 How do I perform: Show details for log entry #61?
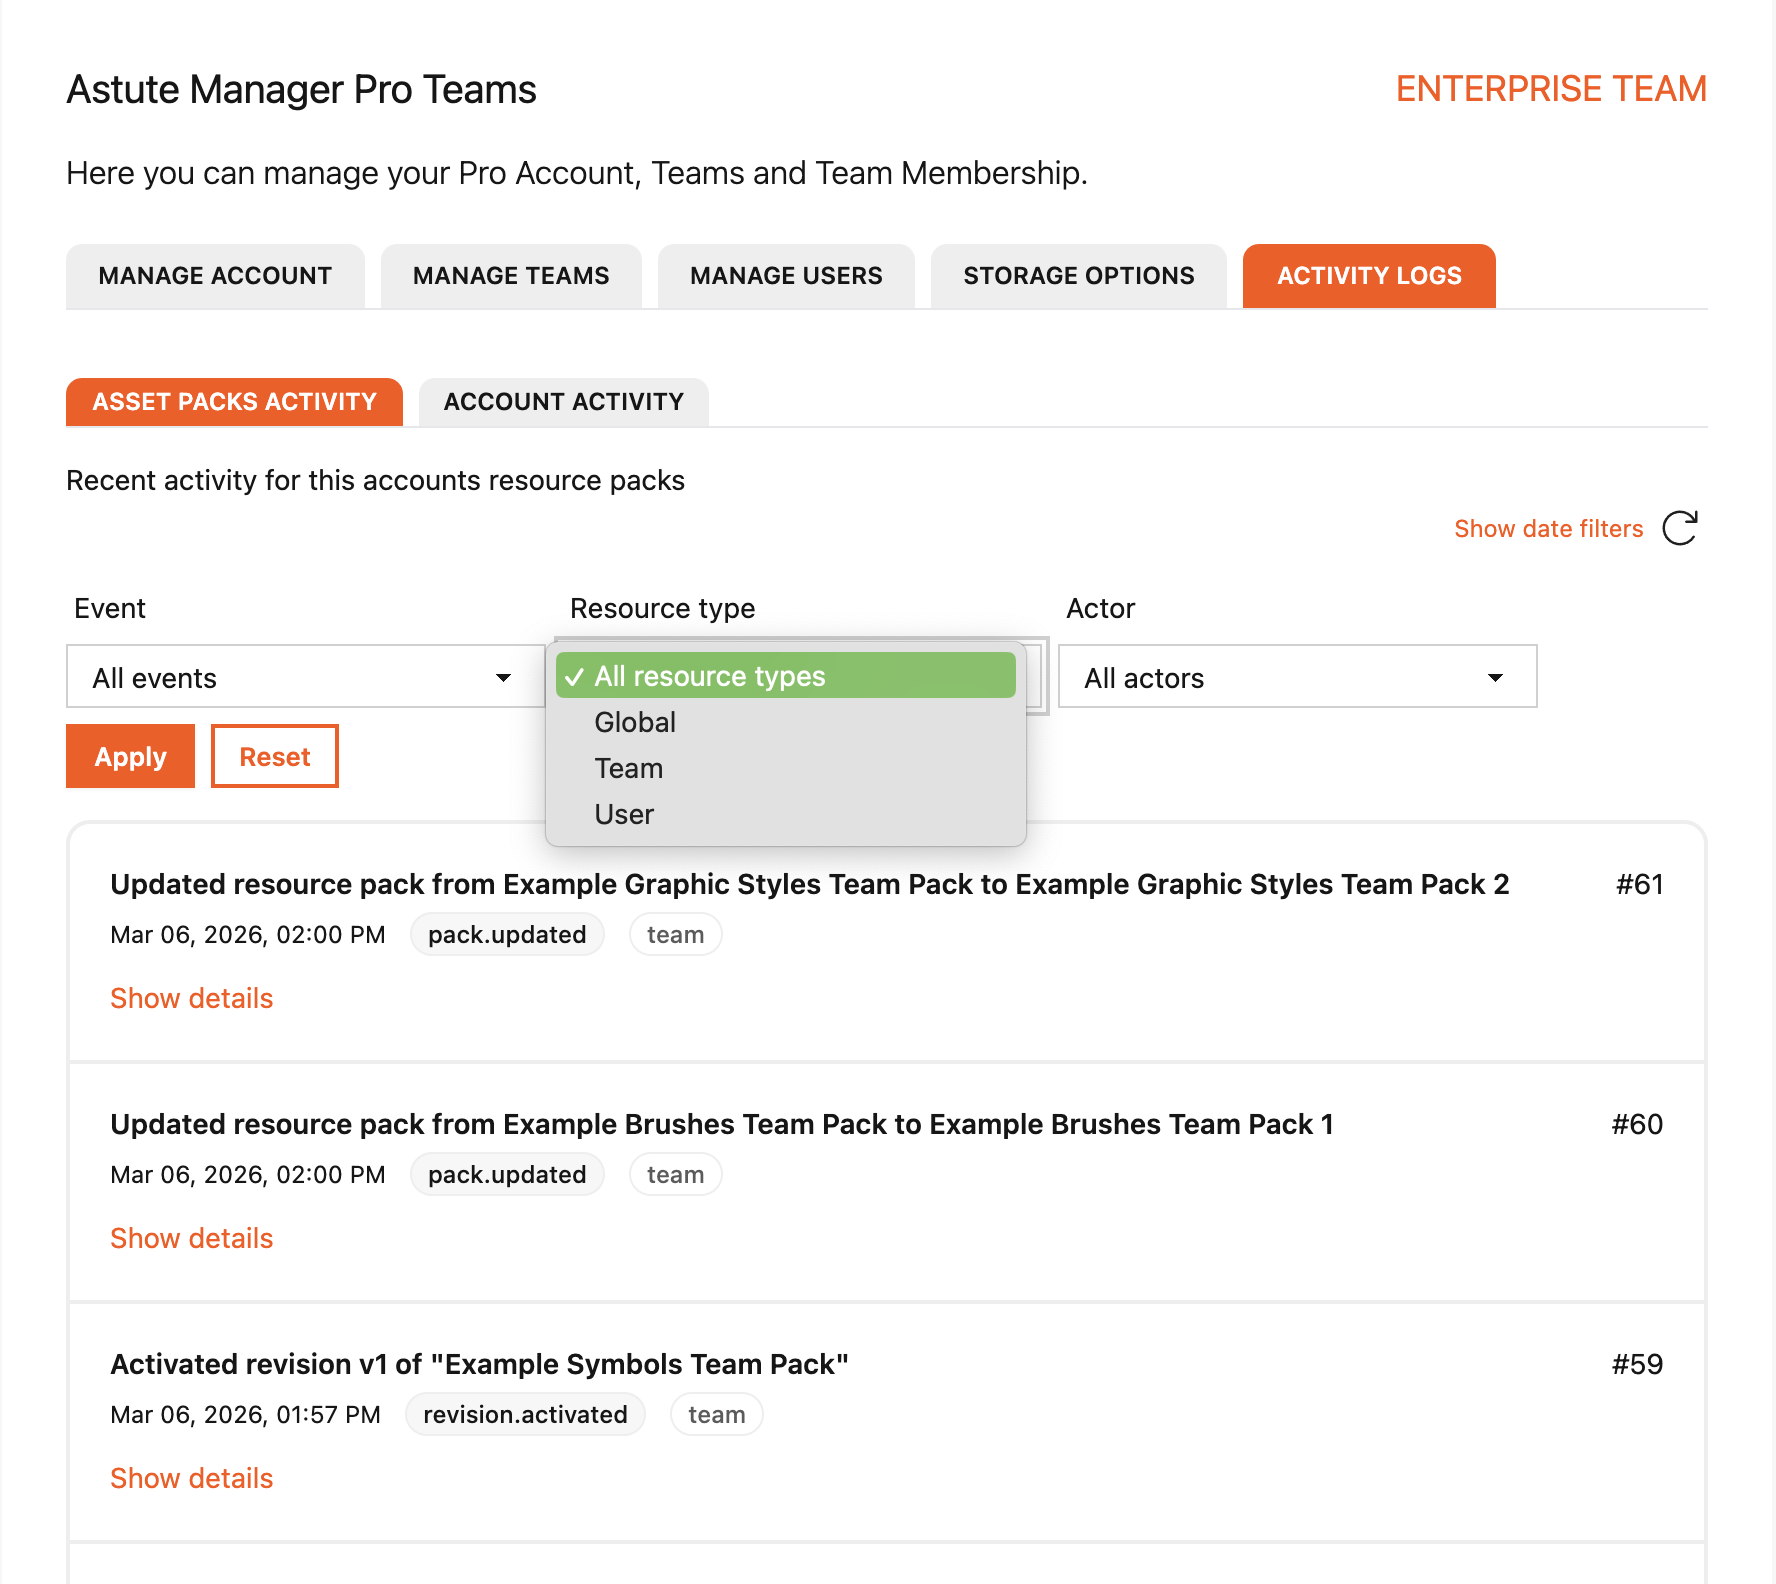[191, 998]
